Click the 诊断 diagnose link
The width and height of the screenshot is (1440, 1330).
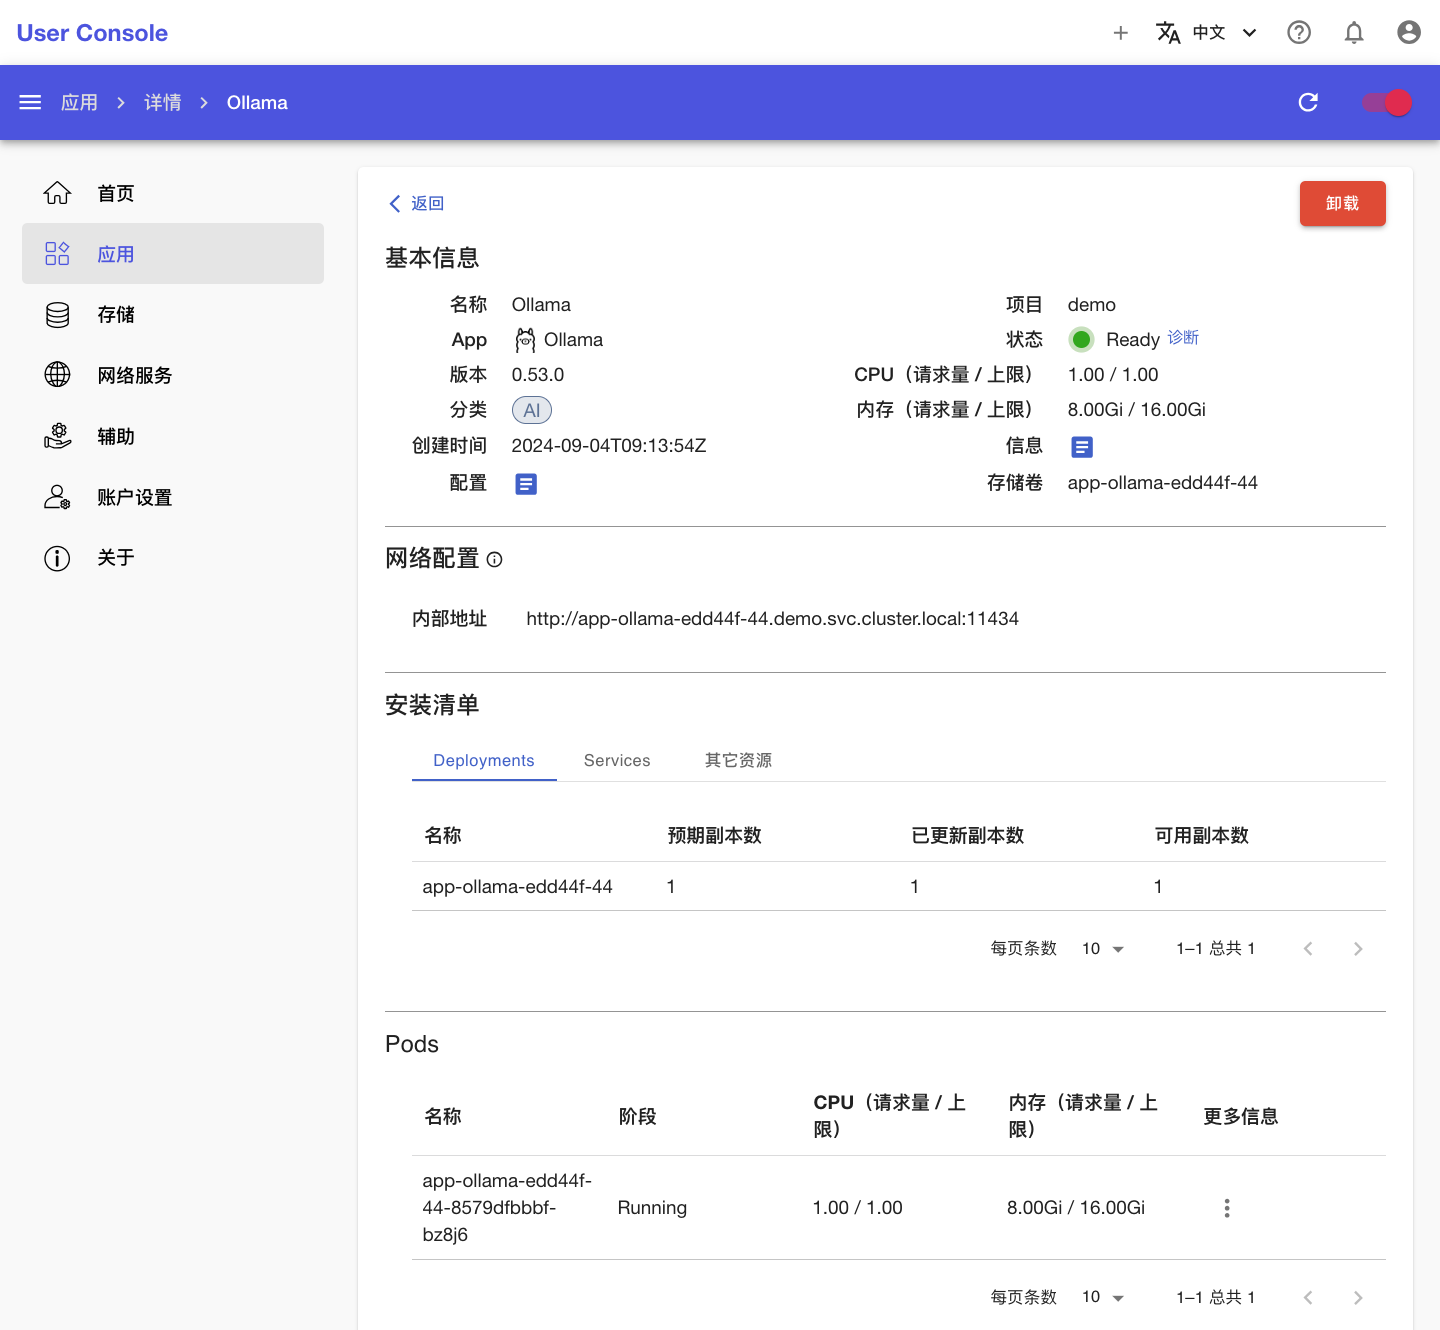click(x=1183, y=338)
